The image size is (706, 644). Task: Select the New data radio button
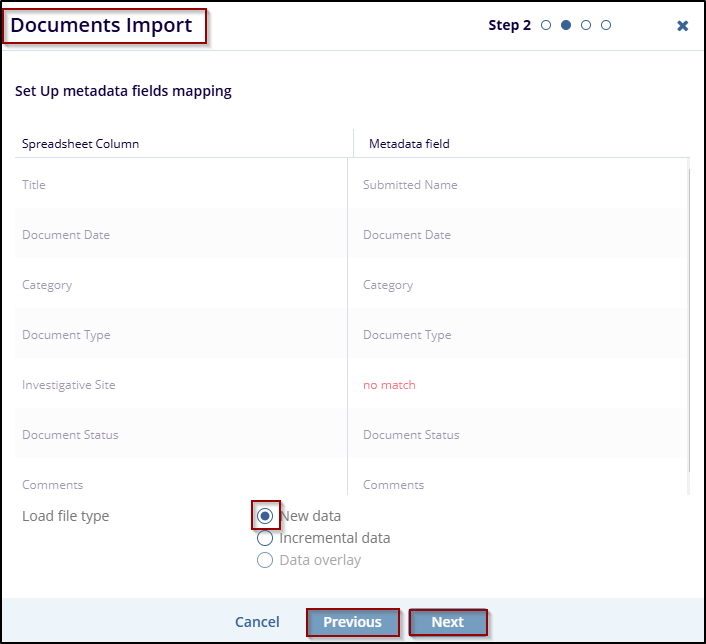(x=265, y=516)
